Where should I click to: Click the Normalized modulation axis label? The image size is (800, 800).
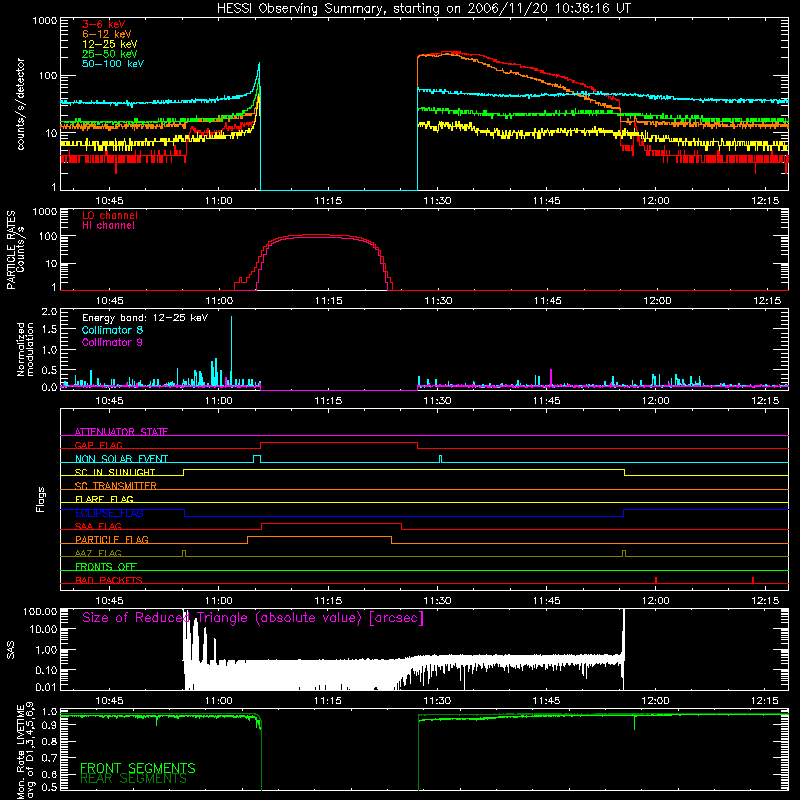click(26, 349)
